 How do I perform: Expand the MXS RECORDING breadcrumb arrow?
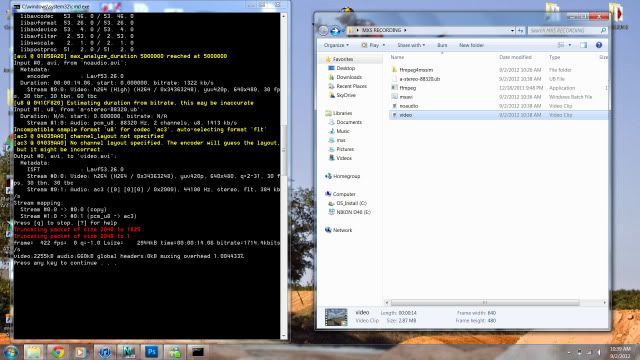click(405, 30)
